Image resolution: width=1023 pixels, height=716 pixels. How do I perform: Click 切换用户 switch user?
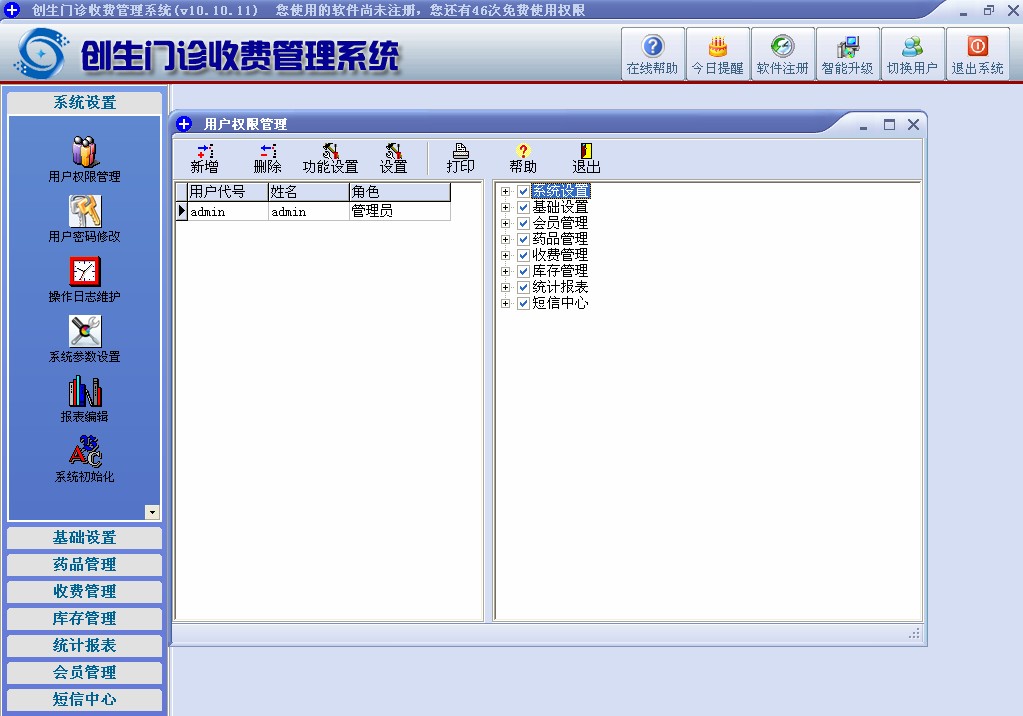coord(912,54)
